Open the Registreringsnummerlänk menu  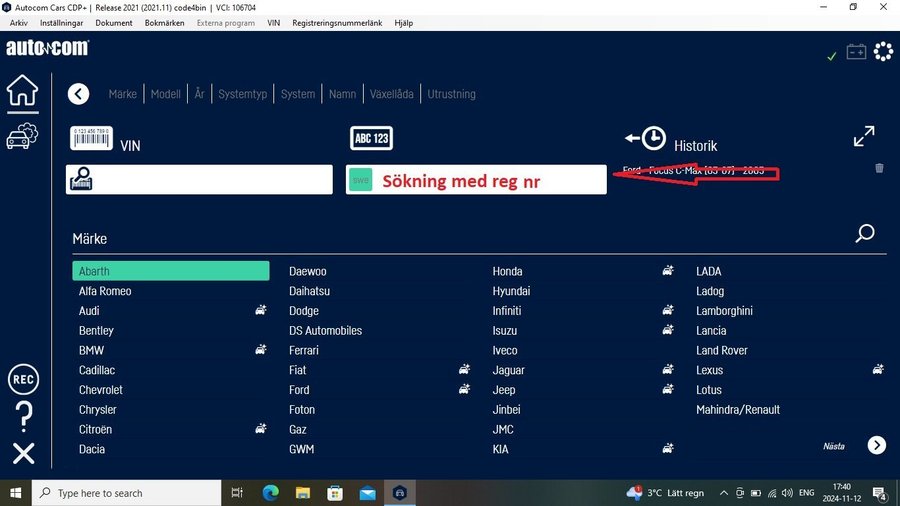pos(338,22)
